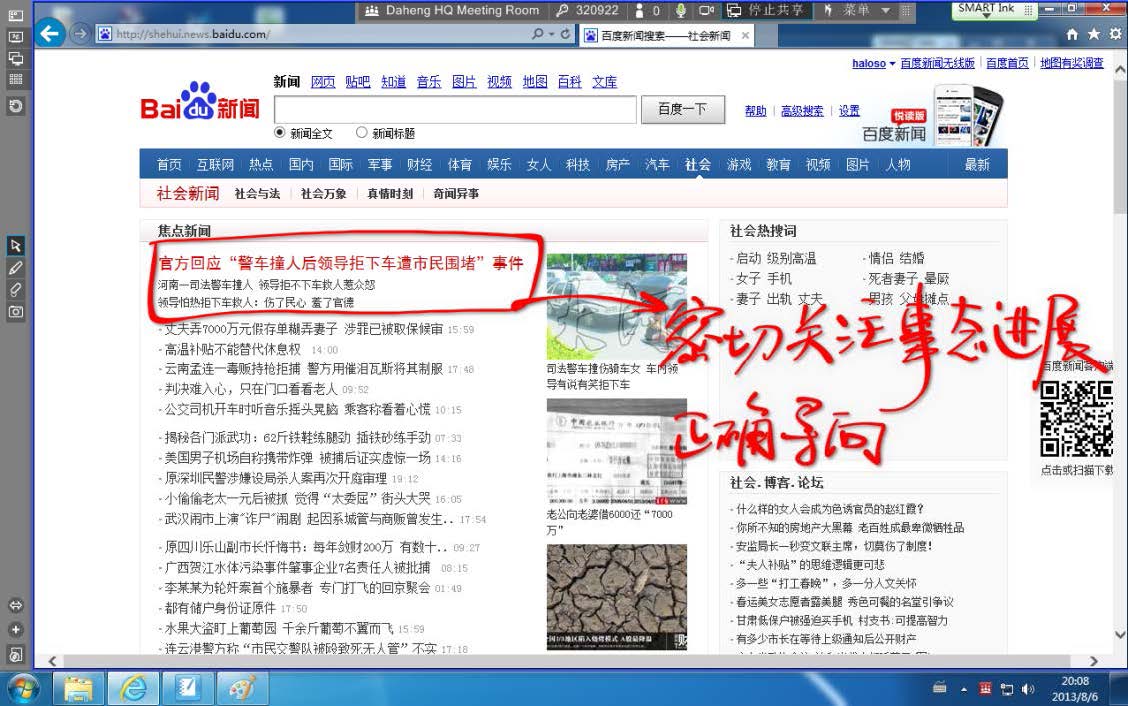Open the 社会与法 sub-category
This screenshot has height=706, width=1128.
(x=257, y=194)
